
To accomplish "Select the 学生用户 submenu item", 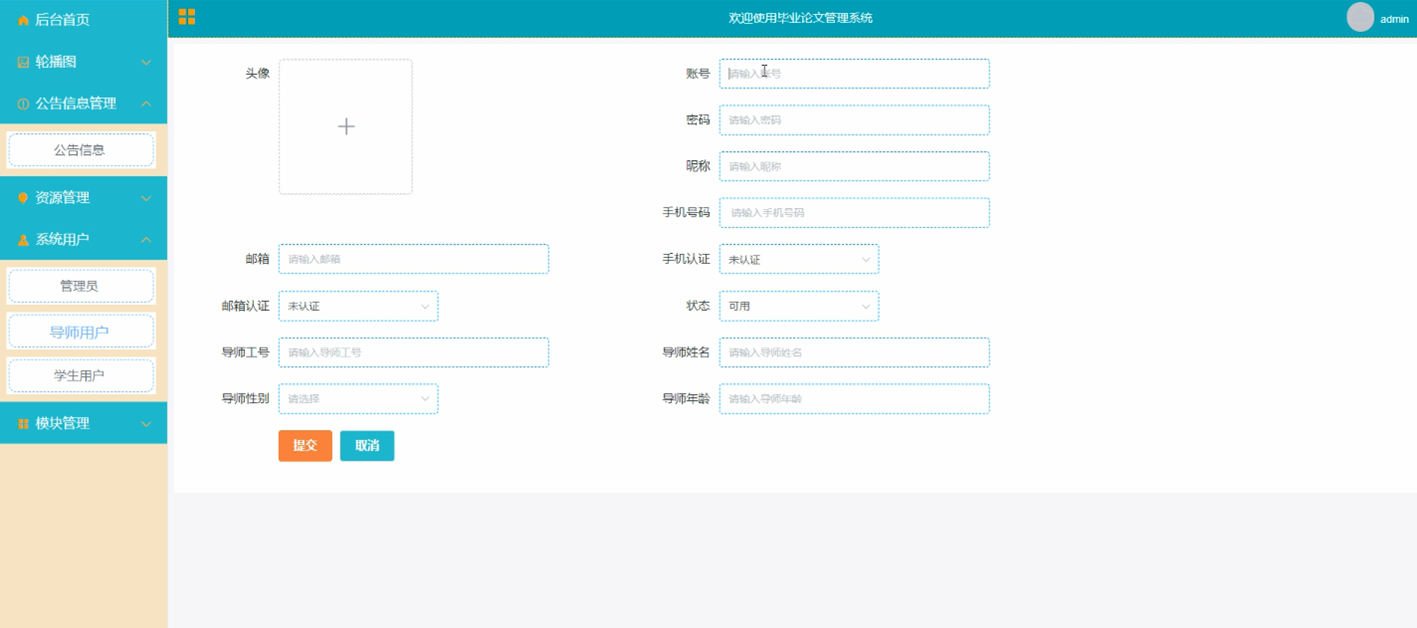I will 81,376.
